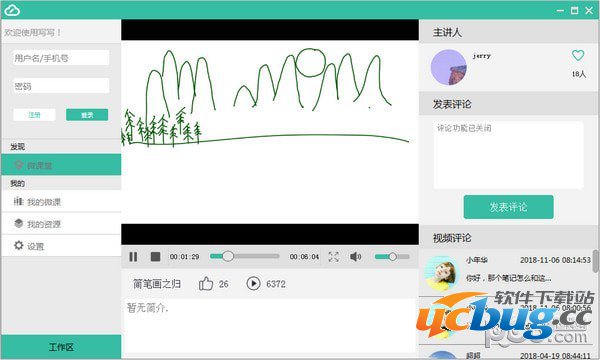Click the view count 6372

click(276, 284)
